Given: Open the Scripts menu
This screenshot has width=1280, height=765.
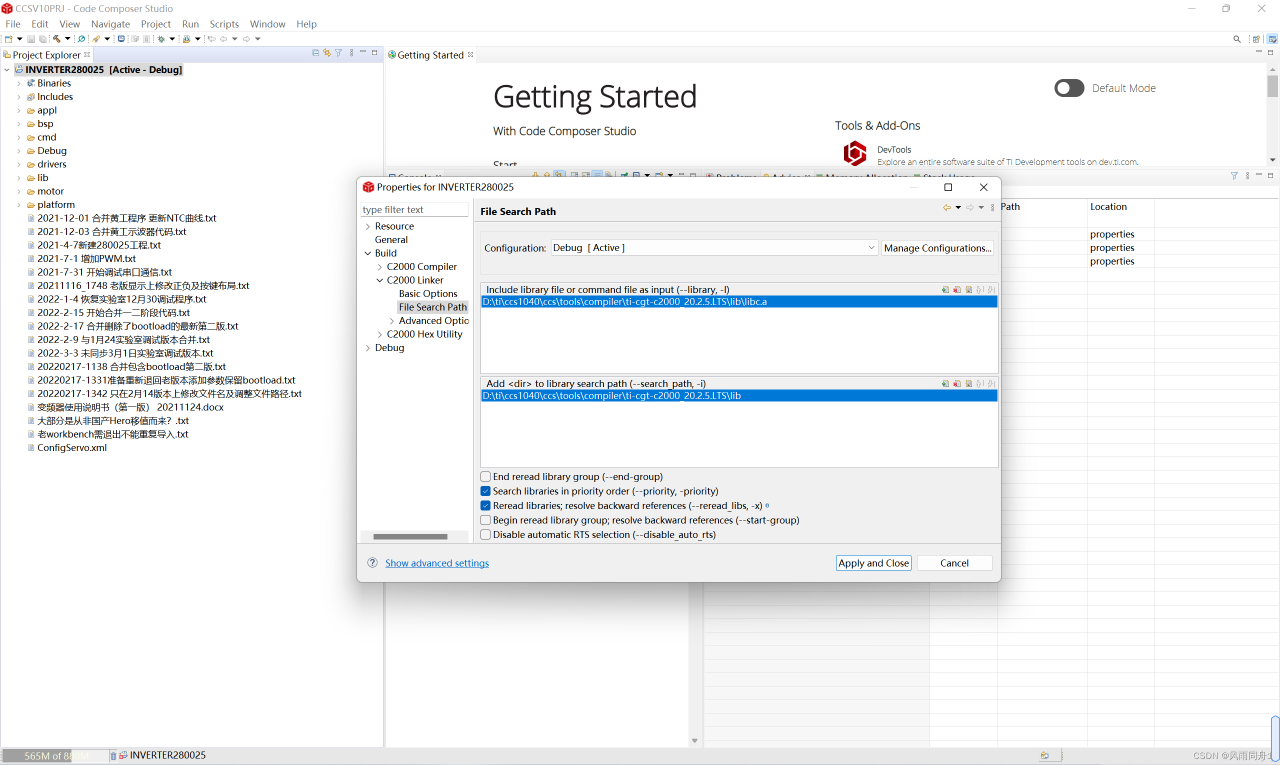Looking at the screenshot, I should pos(224,24).
